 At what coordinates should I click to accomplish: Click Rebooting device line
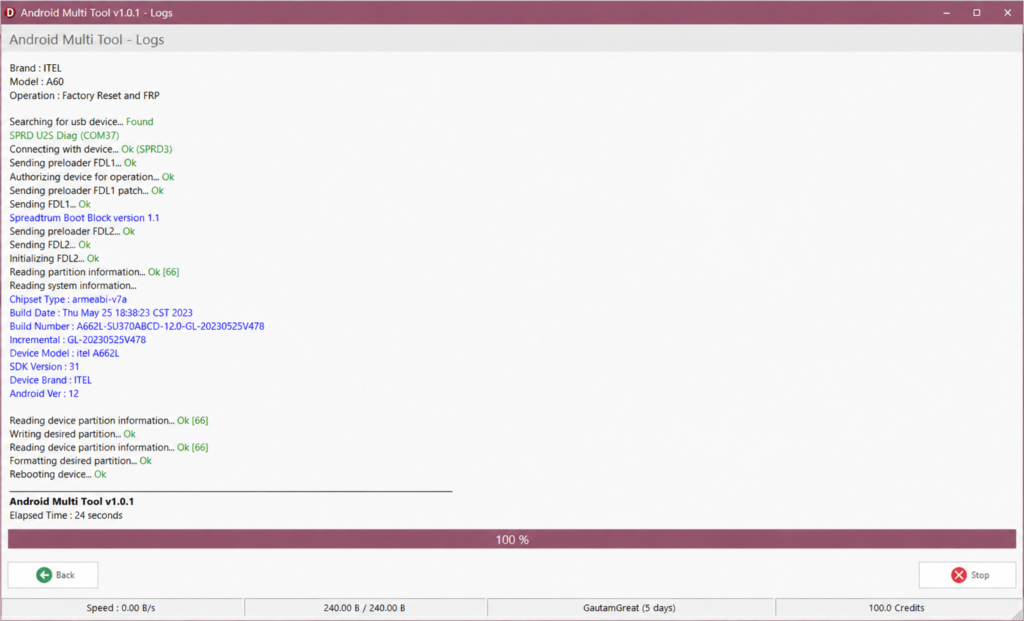(x=57, y=474)
